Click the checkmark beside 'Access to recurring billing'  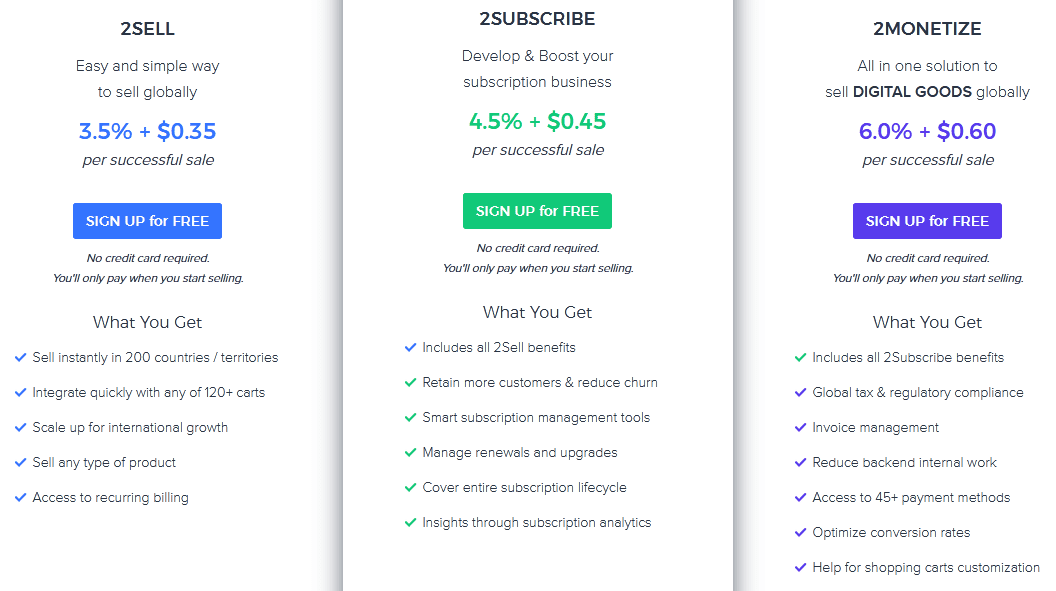pos(21,497)
